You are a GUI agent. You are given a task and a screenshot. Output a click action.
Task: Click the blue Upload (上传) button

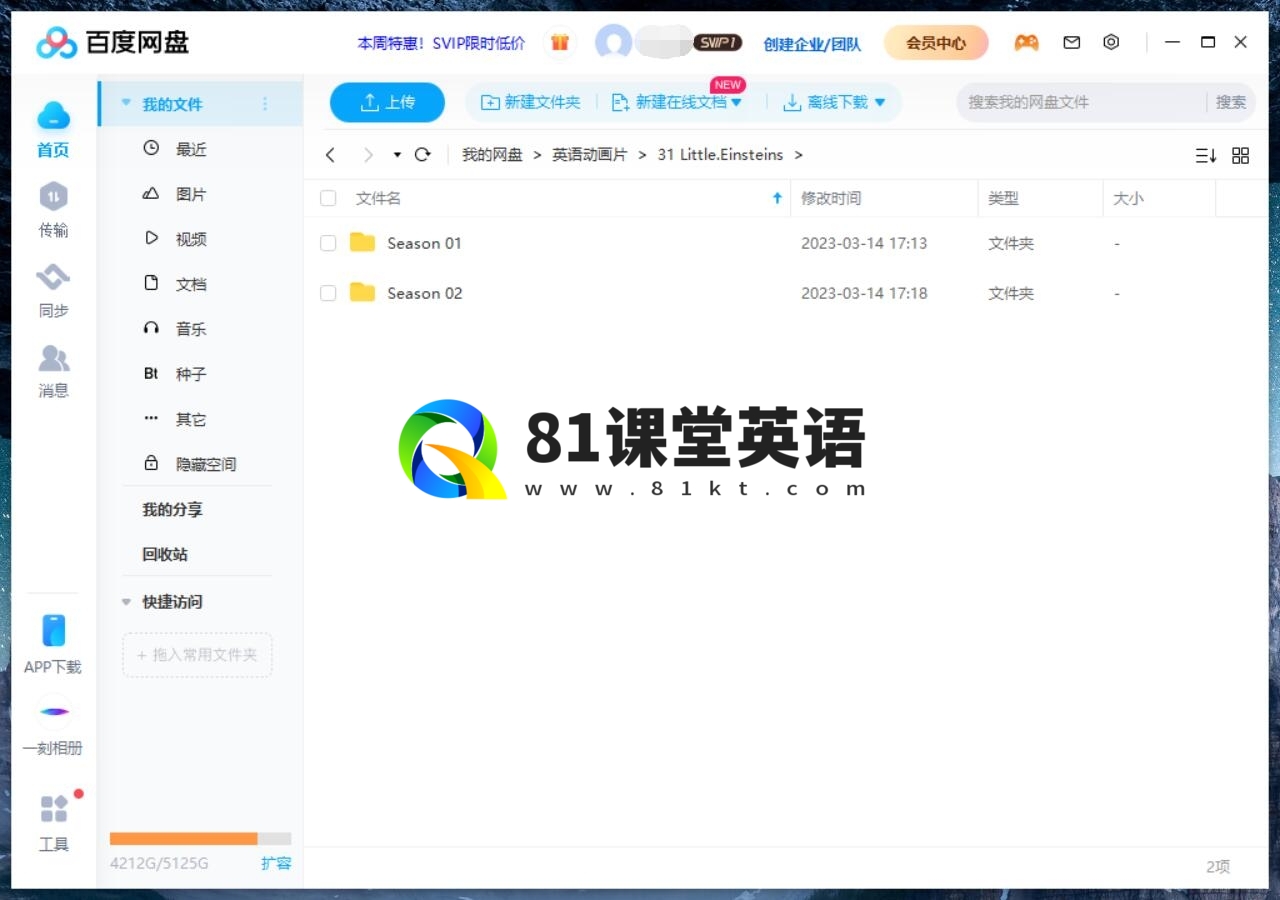click(387, 102)
